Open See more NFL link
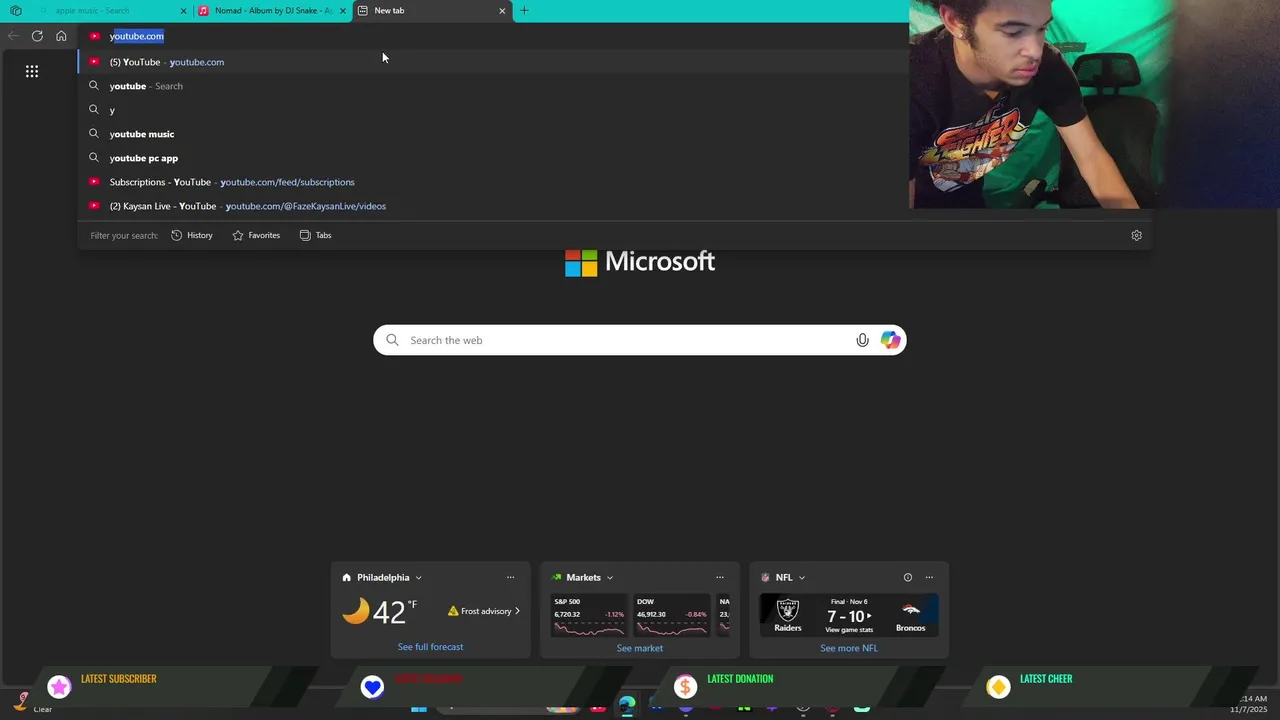Screen dimensions: 1280x720 (849, 648)
